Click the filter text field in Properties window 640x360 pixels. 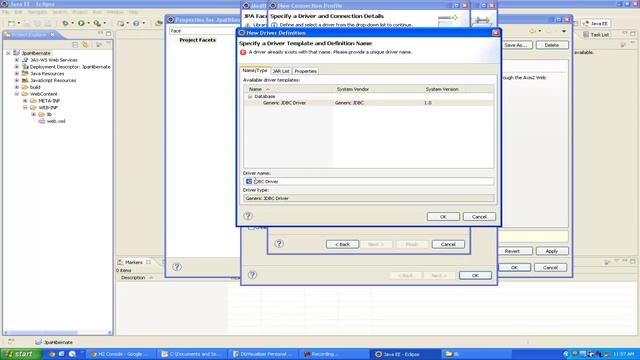pos(203,31)
